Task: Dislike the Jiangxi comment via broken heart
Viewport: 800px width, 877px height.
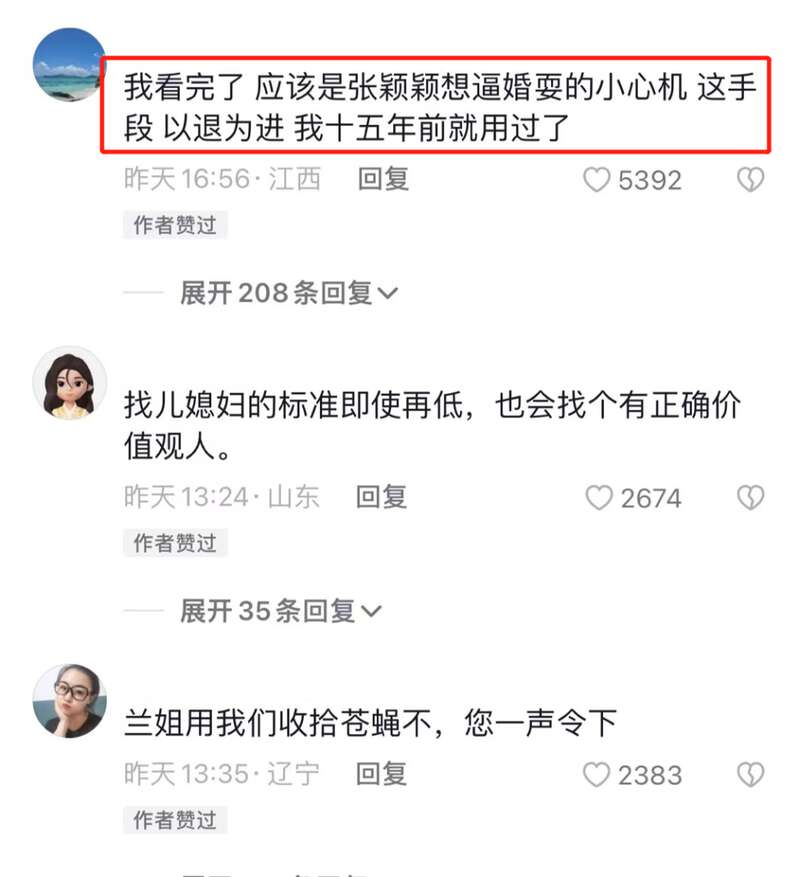Action: (750, 180)
